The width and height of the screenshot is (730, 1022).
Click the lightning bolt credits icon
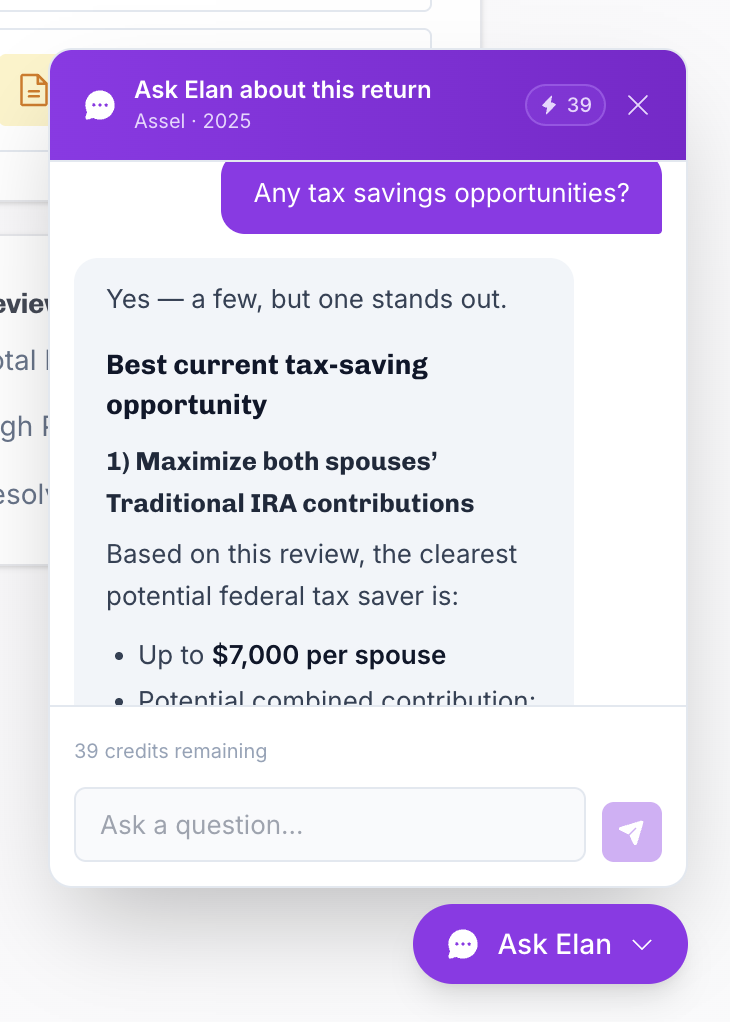(x=549, y=105)
